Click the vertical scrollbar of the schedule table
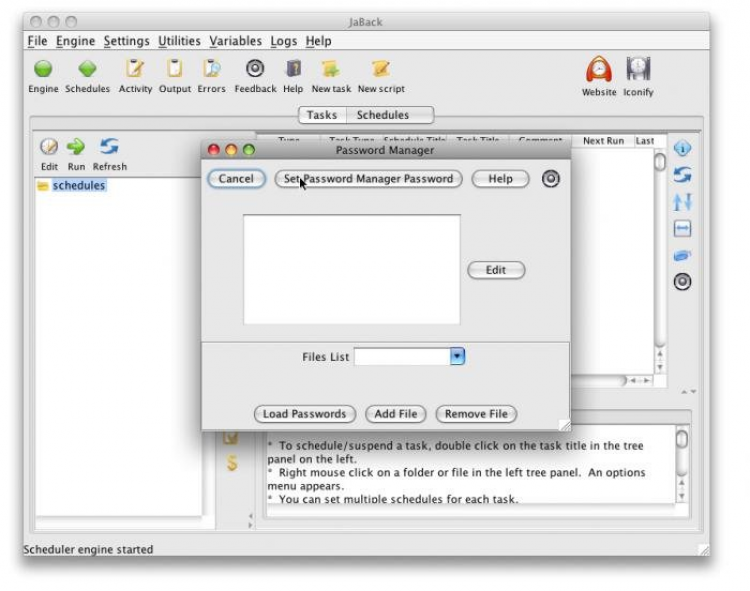This screenshot has height=591, width=750. (660, 261)
